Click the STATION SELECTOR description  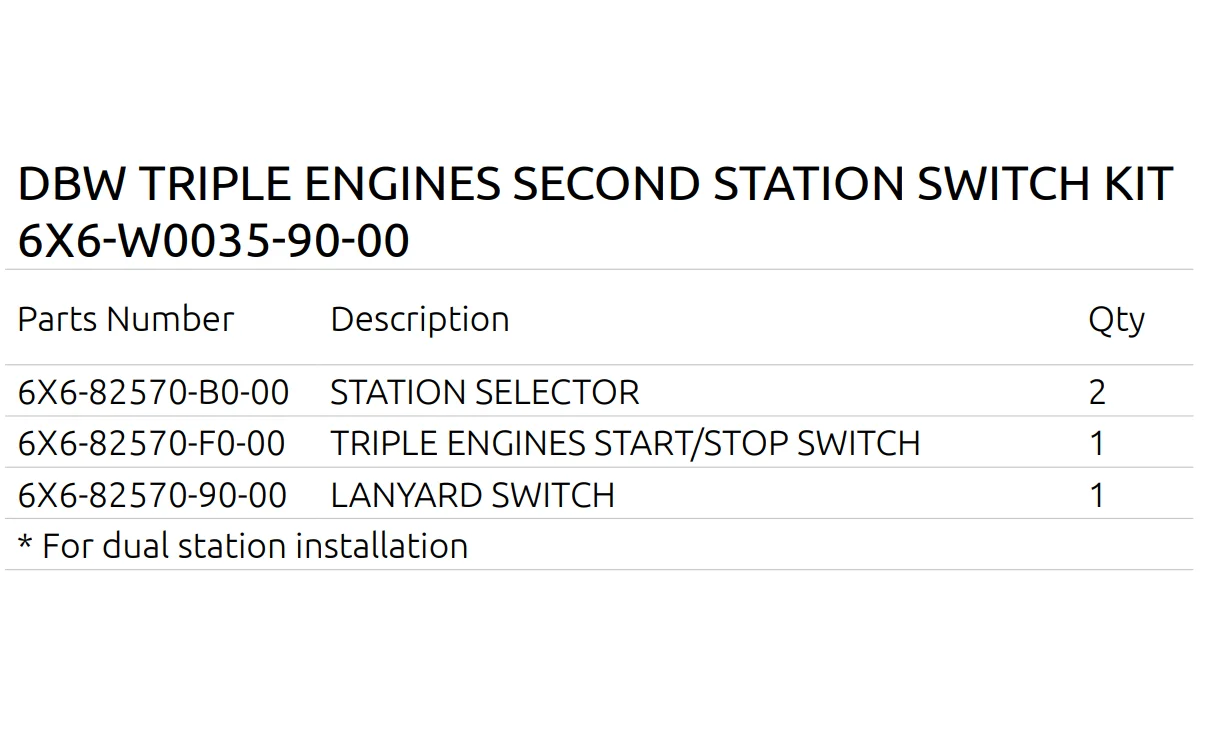click(x=484, y=392)
